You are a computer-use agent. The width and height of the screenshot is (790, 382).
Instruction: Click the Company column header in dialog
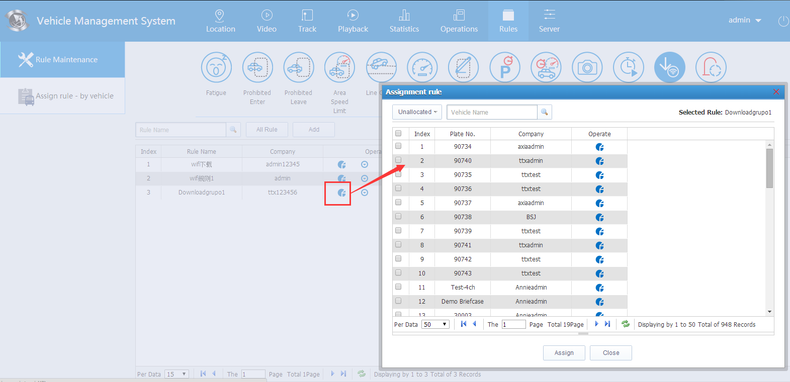[x=531, y=134]
